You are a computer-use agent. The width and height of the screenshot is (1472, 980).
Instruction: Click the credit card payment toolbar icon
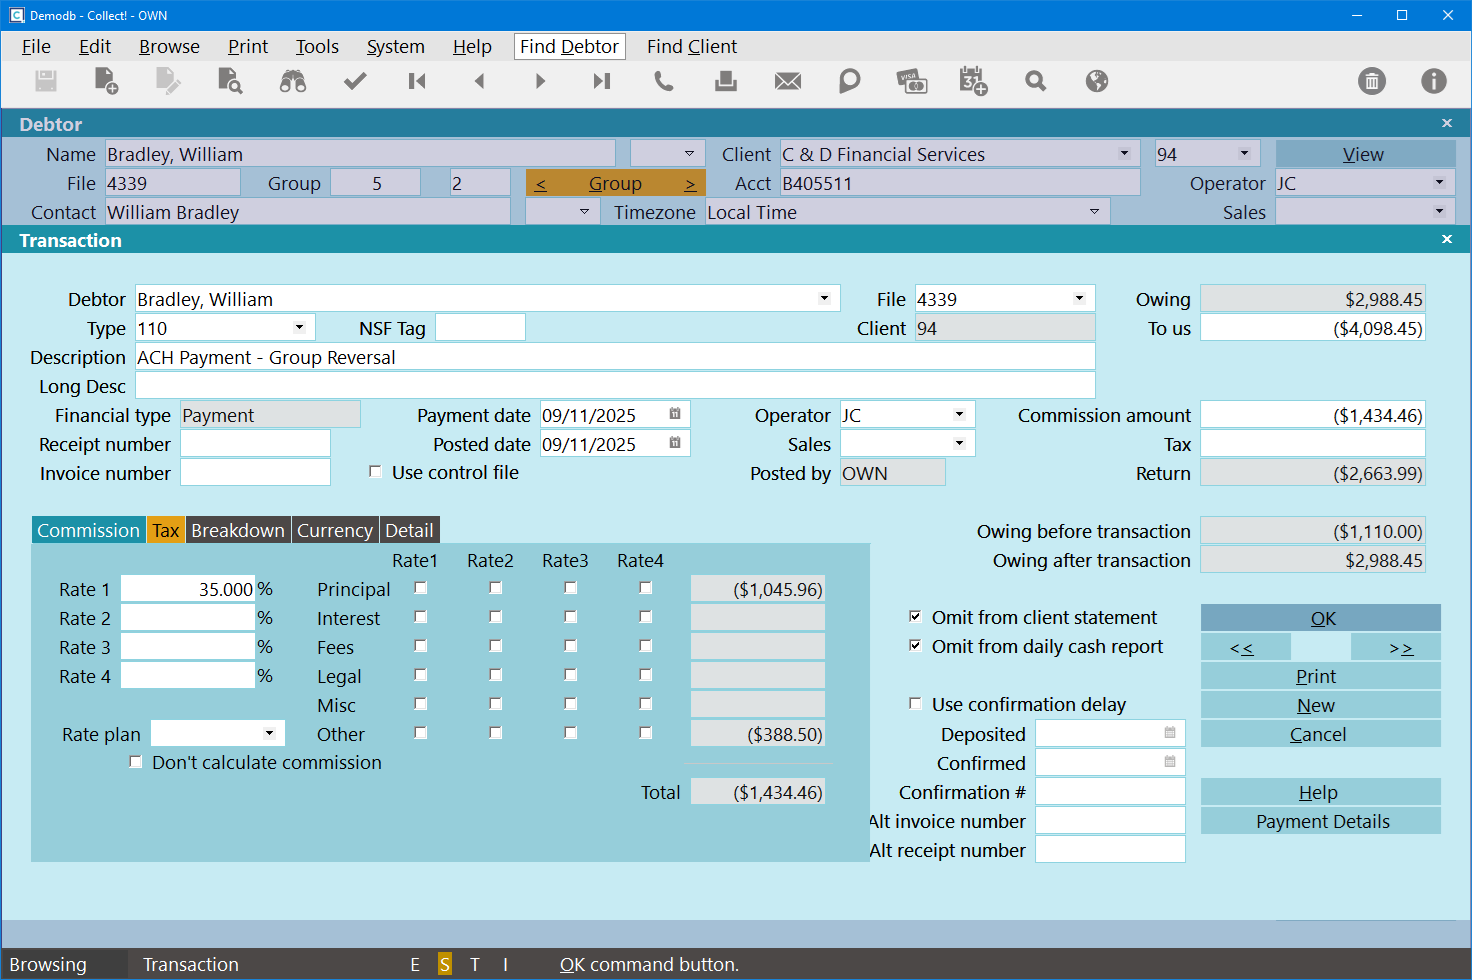pos(911,82)
